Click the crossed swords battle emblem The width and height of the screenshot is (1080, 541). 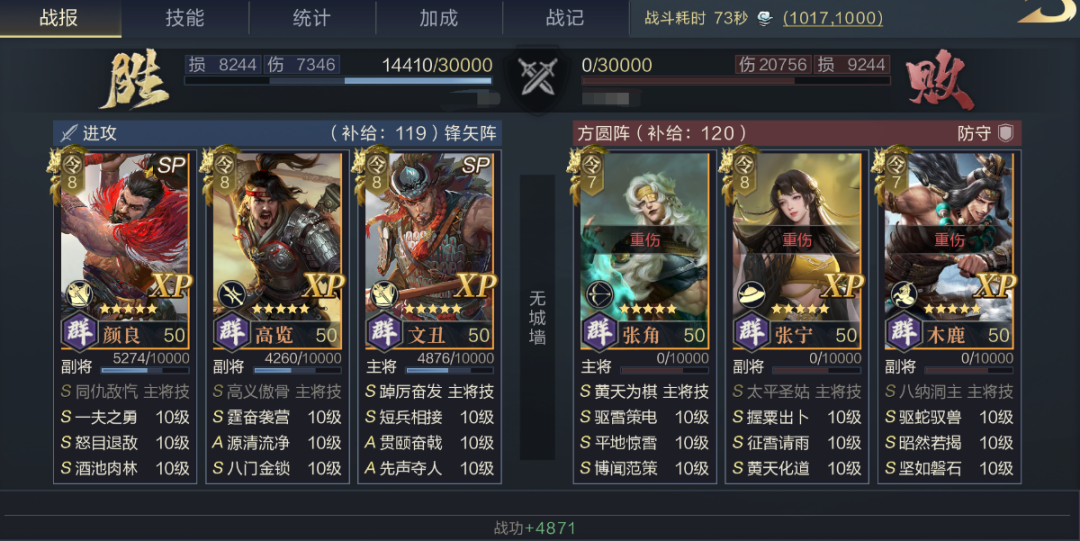(538, 76)
